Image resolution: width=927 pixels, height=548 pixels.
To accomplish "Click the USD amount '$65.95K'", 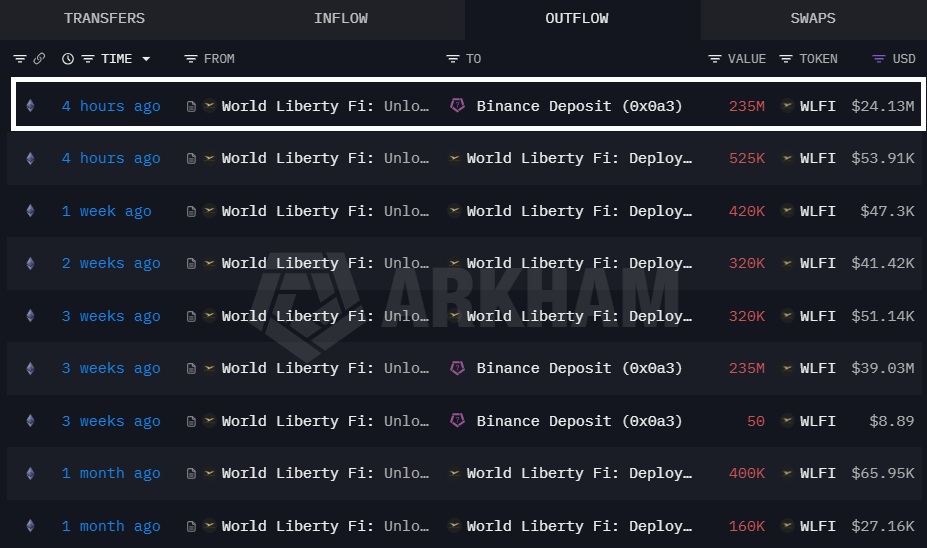I will point(883,474).
